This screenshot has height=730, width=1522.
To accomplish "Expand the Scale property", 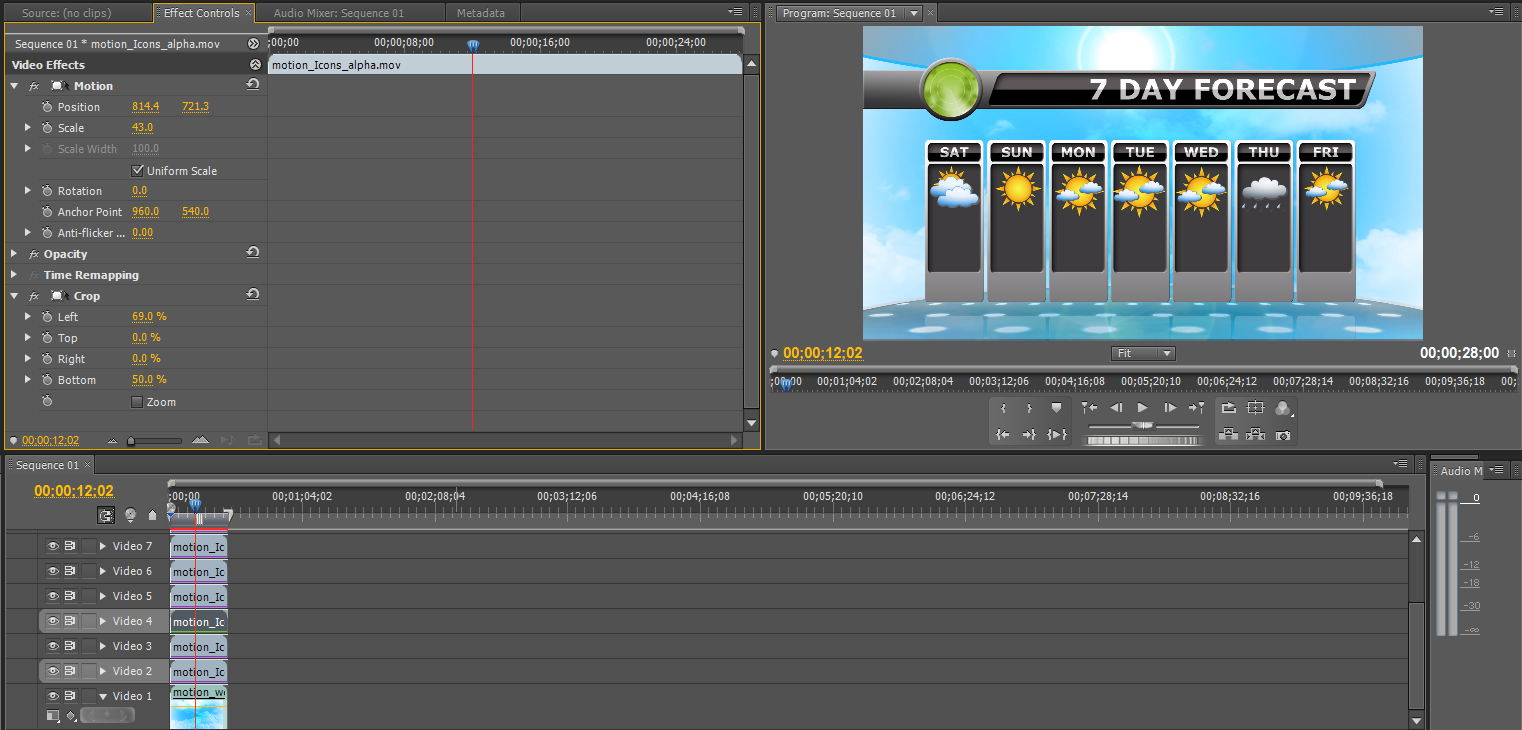I will pos(28,128).
